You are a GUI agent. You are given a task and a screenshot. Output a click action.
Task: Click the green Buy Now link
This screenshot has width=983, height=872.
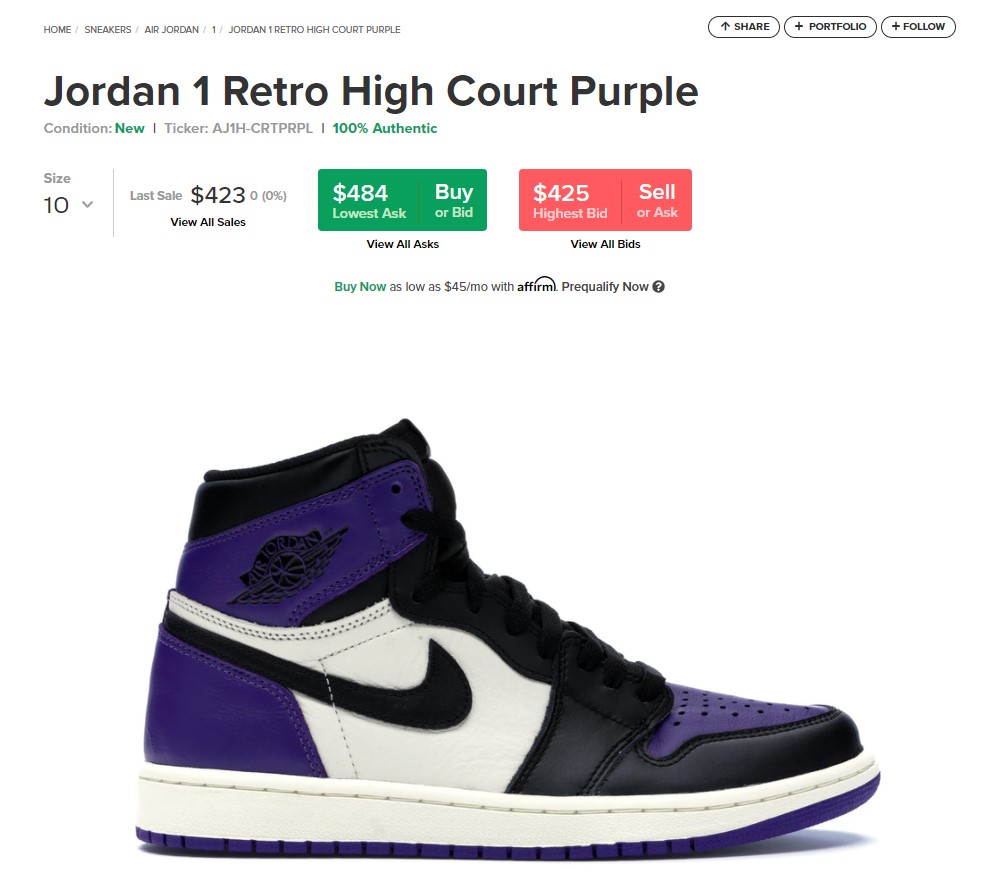coord(360,286)
